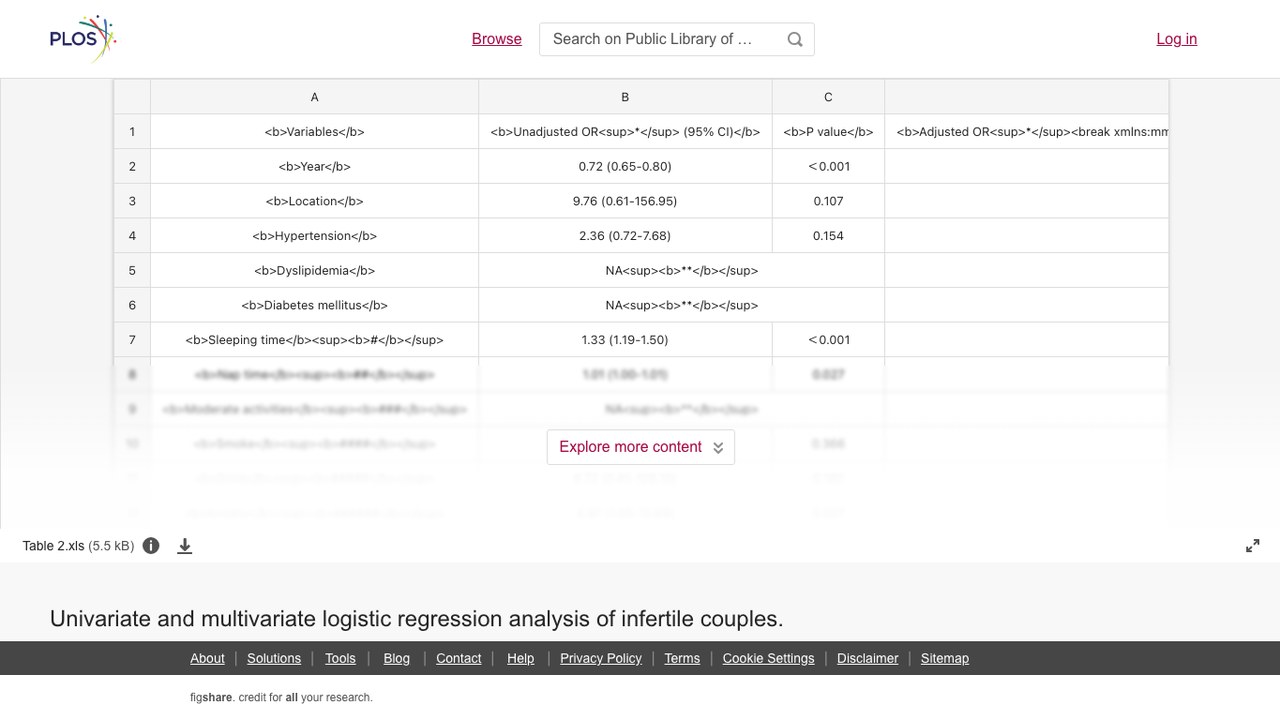Select row 4 header
1280x720 pixels.
point(132,236)
